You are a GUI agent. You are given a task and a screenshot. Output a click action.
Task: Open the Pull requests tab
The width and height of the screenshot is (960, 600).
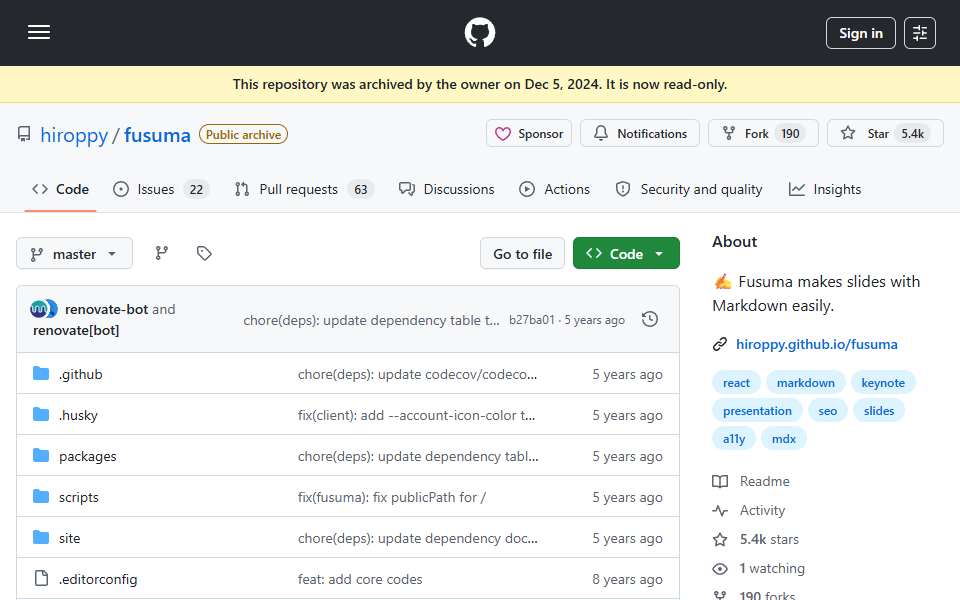304,189
